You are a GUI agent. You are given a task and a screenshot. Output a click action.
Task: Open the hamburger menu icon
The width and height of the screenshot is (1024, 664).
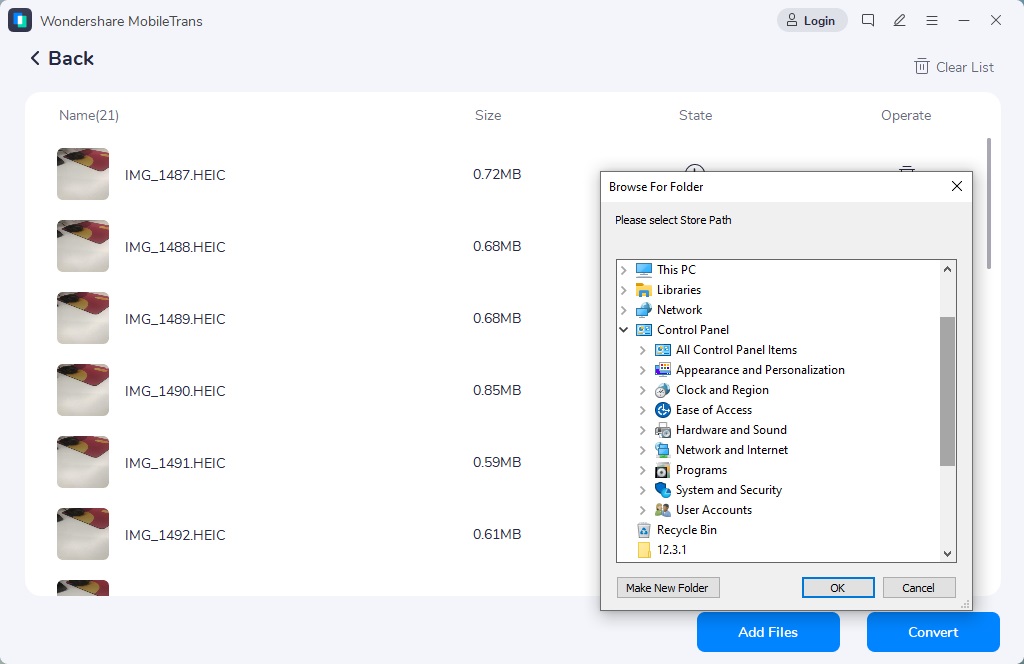click(x=932, y=20)
